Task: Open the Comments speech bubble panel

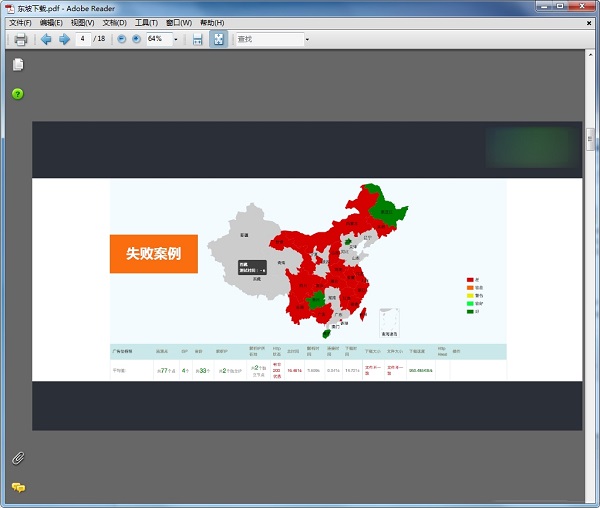Action: [18, 487]
